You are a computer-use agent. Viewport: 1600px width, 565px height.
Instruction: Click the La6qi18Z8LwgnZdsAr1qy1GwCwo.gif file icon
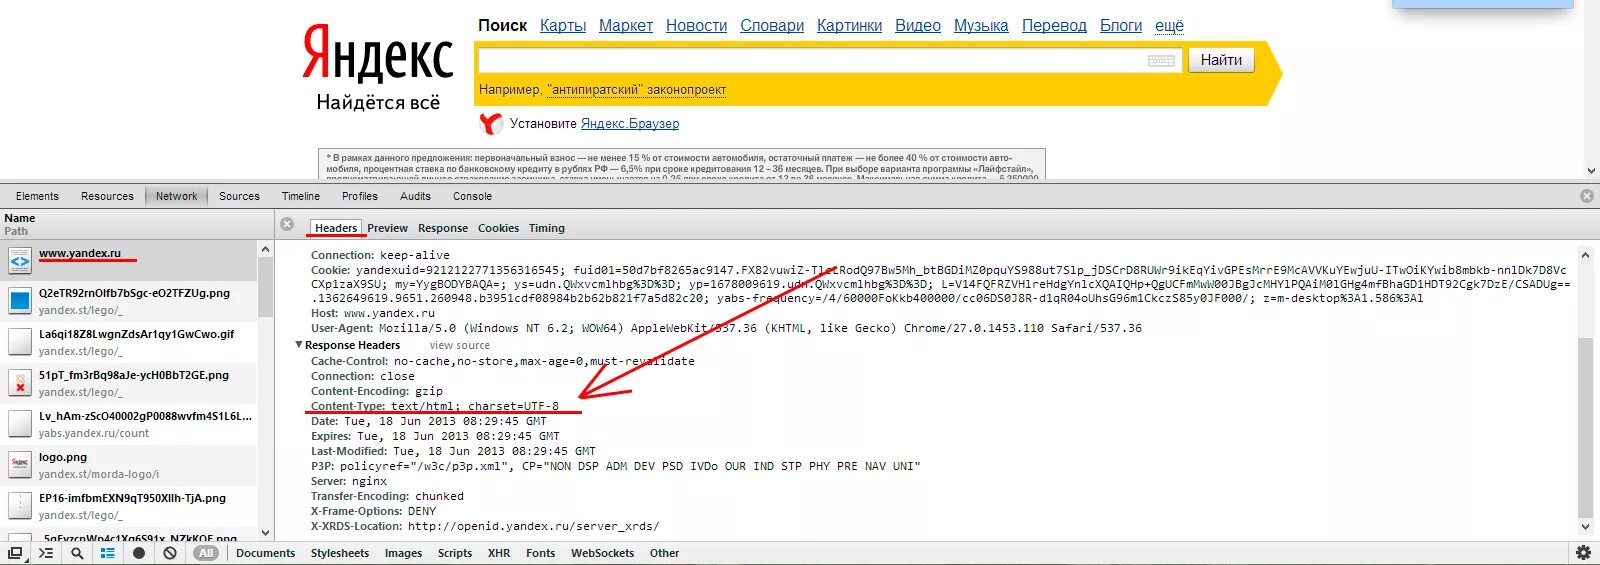[20, 342]
